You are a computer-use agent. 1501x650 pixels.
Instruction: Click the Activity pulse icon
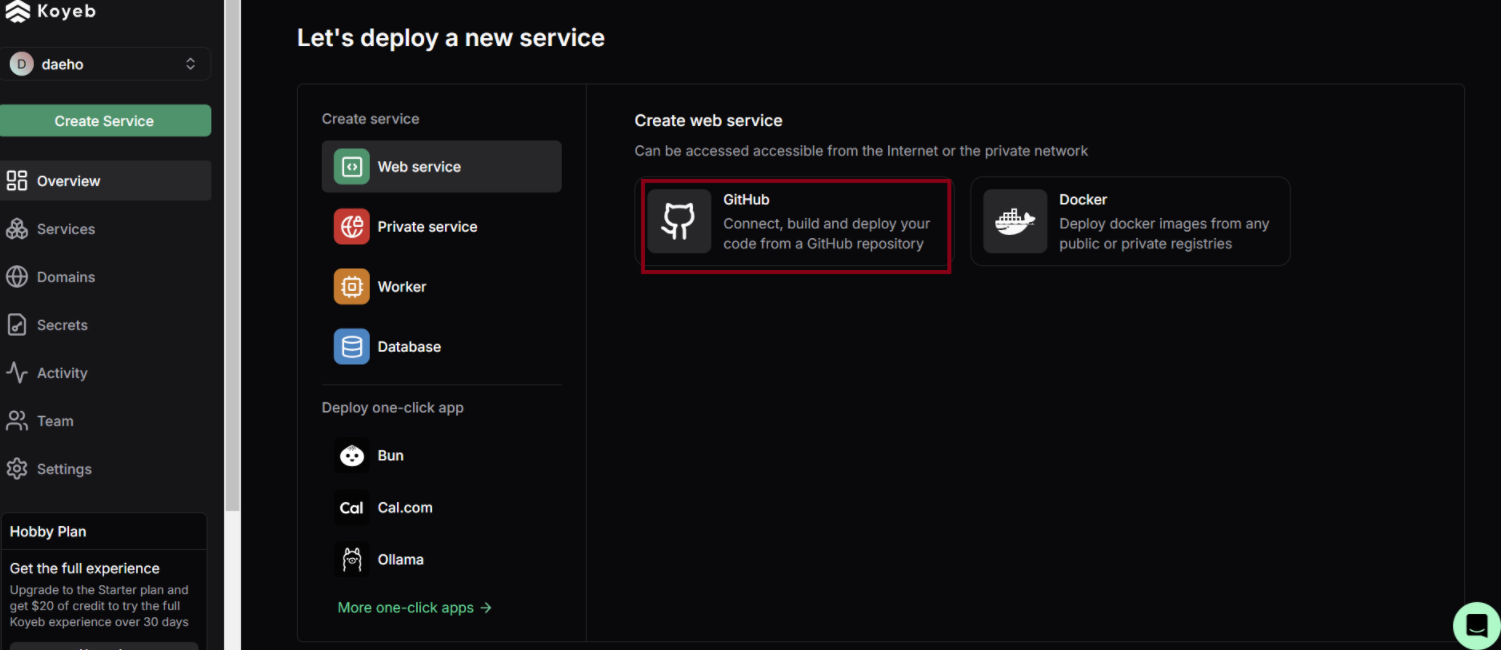coord(17,373)
